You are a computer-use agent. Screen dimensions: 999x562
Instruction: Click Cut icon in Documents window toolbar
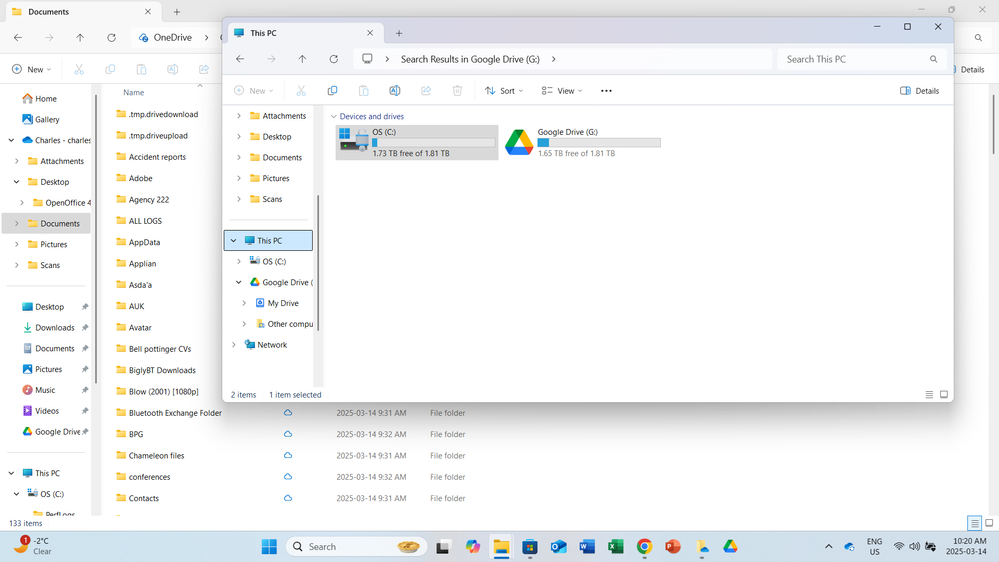point(79,69)
